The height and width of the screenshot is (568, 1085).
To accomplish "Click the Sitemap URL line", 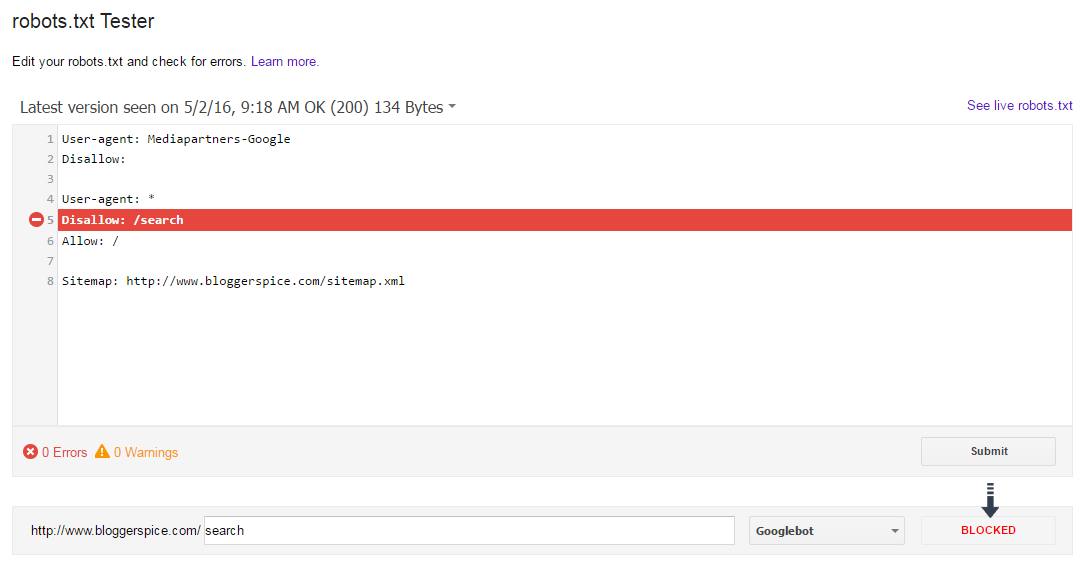I will [x=233, y=281].
